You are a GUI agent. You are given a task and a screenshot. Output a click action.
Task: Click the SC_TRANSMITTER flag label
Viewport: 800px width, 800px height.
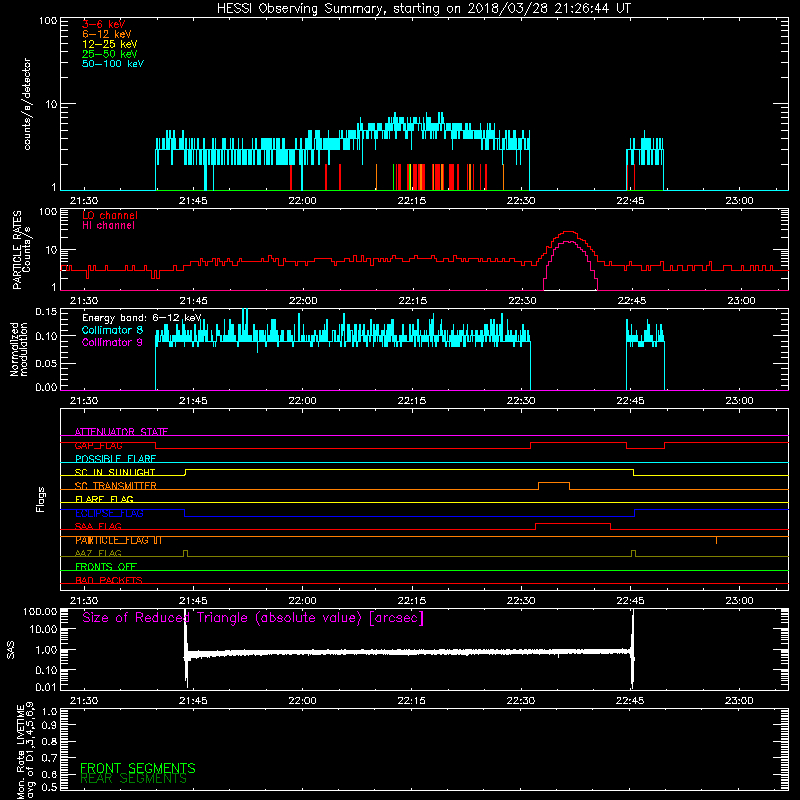[115, 486]
